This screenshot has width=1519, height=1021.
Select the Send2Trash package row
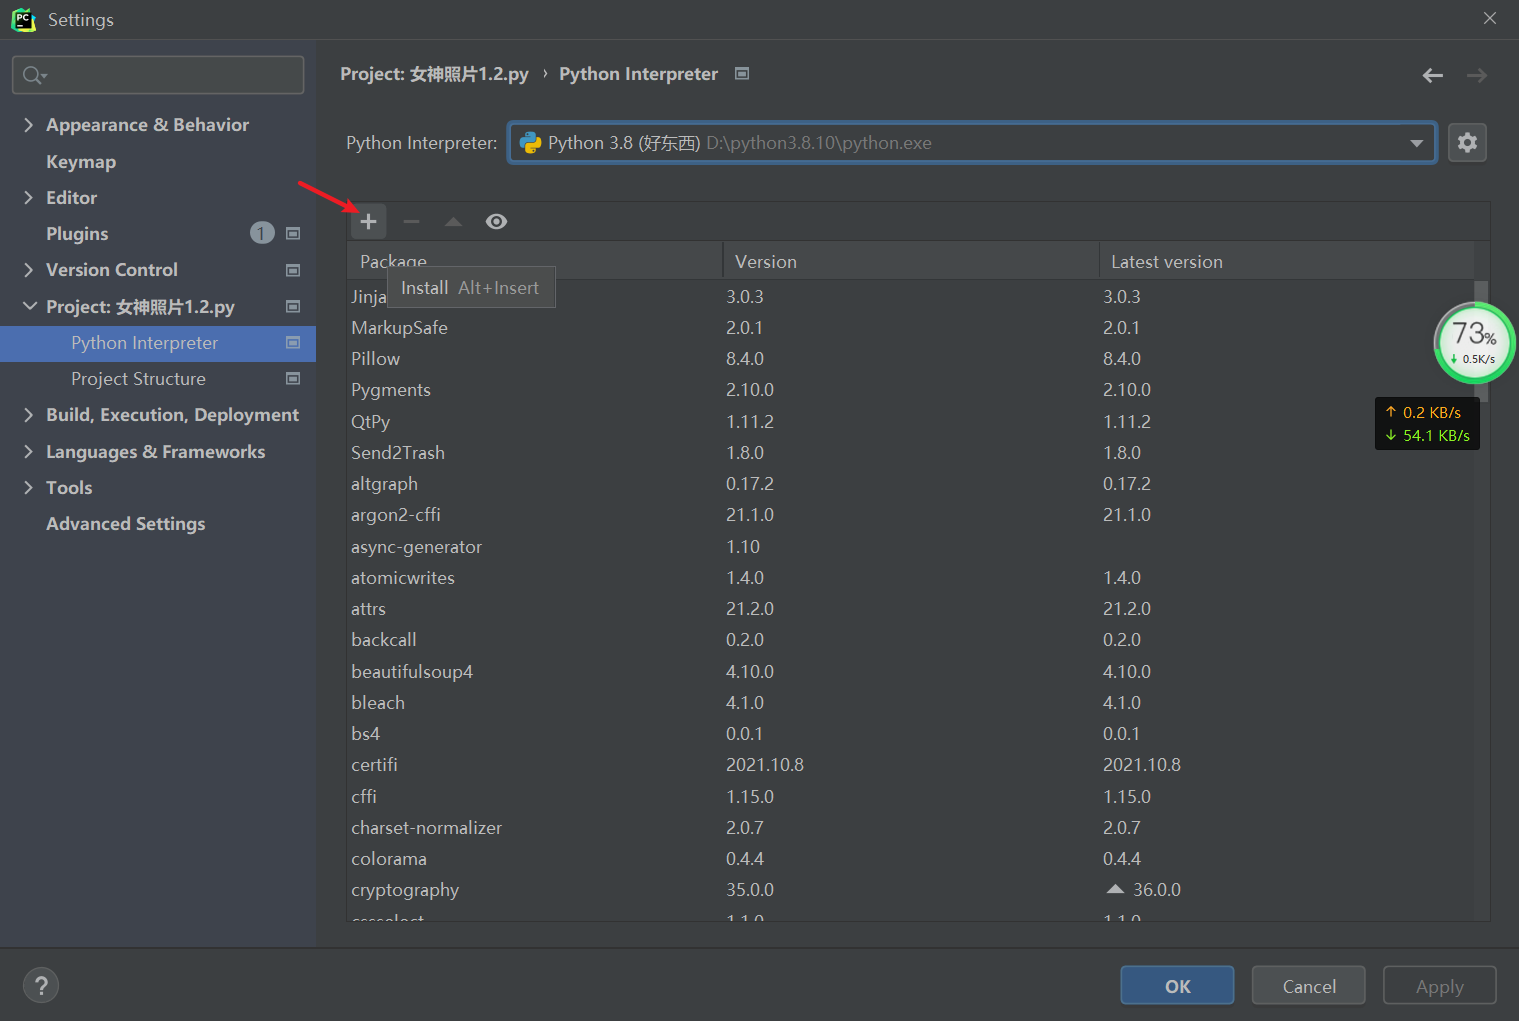coord(910,453)
